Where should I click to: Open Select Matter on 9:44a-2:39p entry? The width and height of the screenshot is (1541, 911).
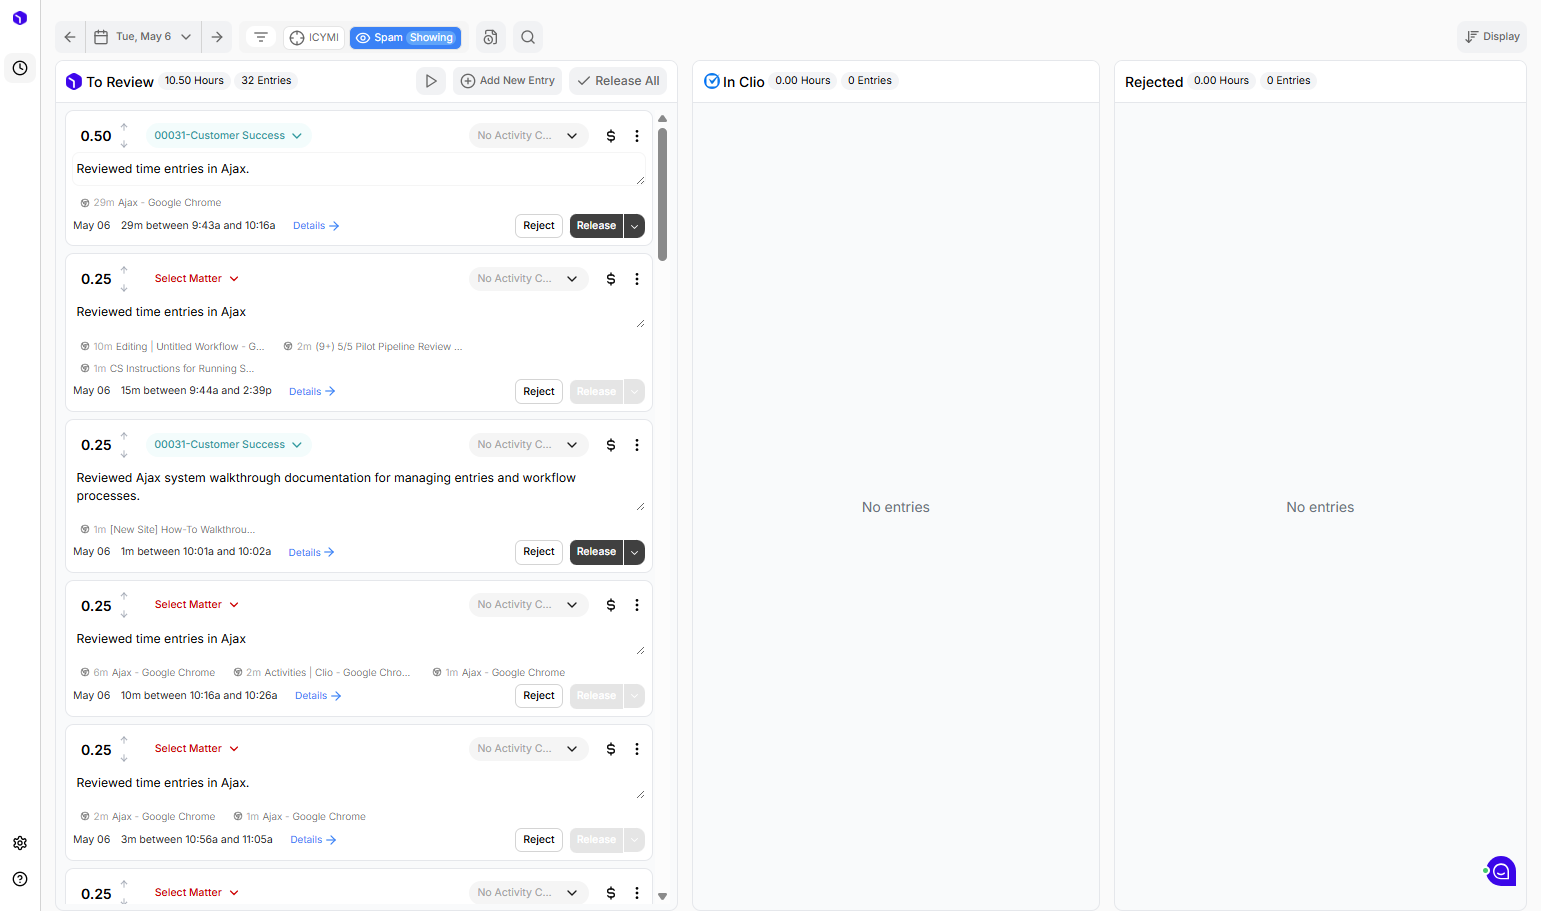pyautogui.click(x=197, y=279)
